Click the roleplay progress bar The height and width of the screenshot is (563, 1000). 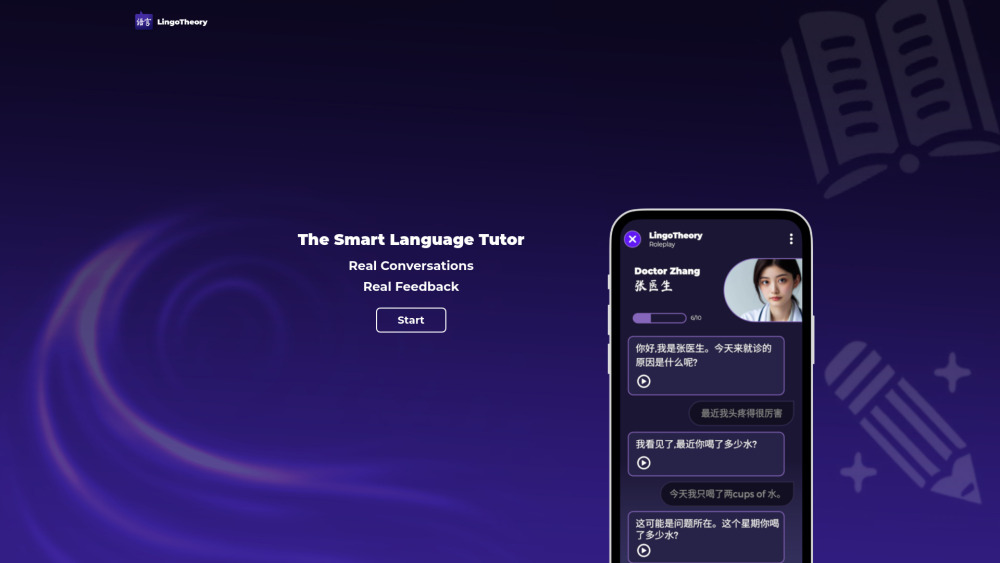click(x=659, y=318)
